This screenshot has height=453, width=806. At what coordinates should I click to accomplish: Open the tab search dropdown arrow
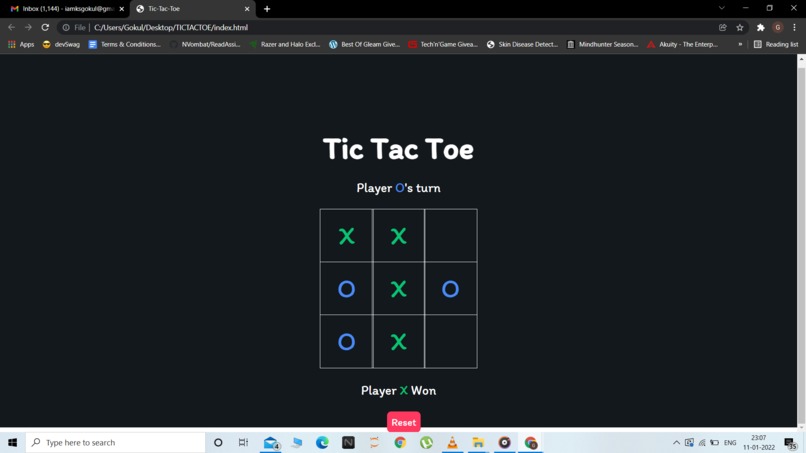pos(722,8)
